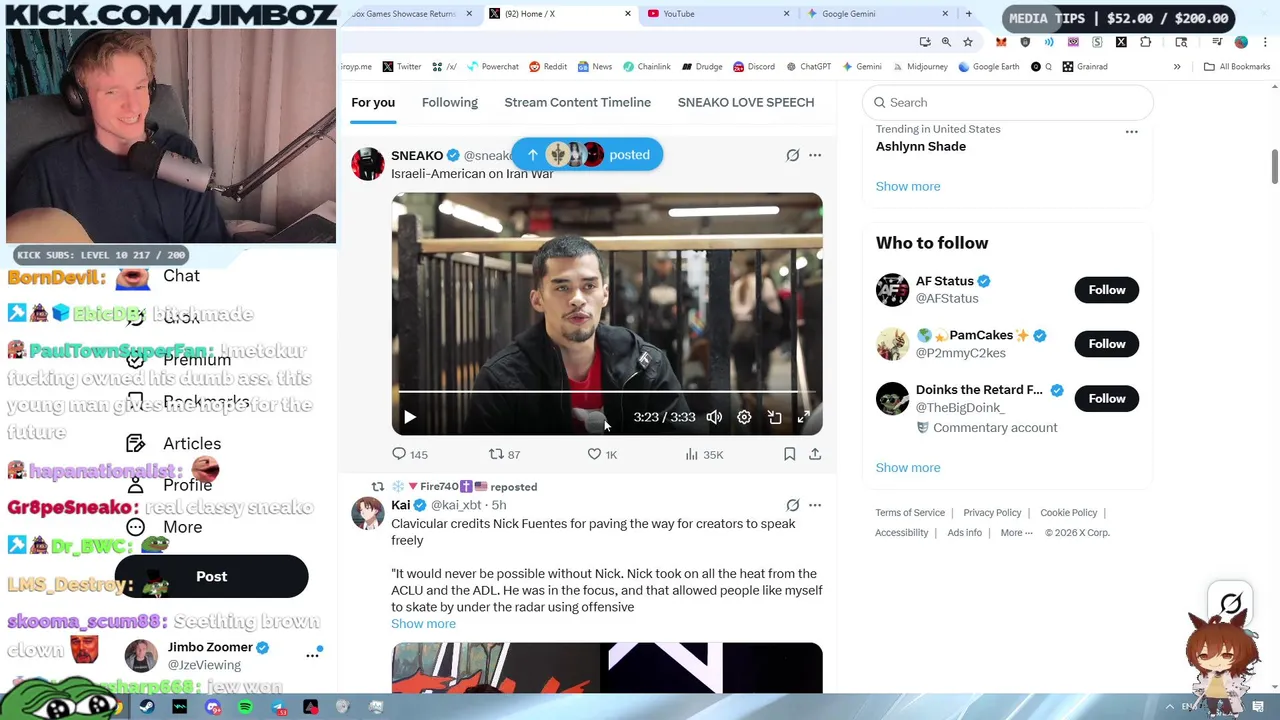Like the SNEAKO post showing 1K
This screenshot has height=720, width=1280.
click(x=602, y=454)
